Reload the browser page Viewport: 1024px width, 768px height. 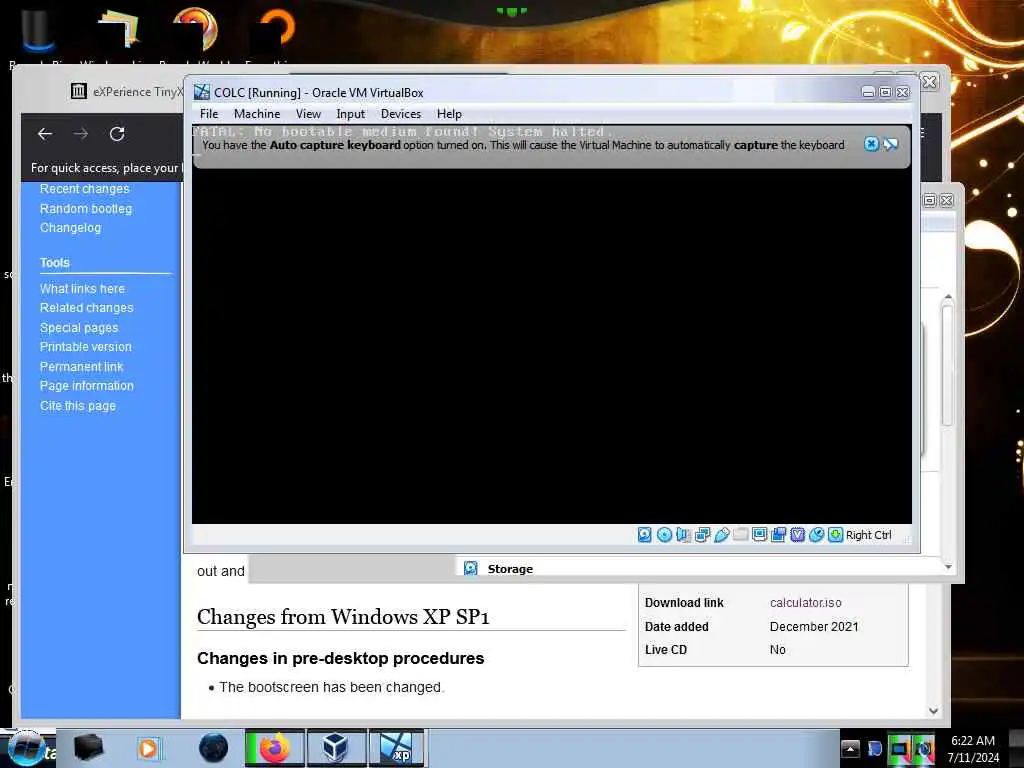click(x=117, y=134)
